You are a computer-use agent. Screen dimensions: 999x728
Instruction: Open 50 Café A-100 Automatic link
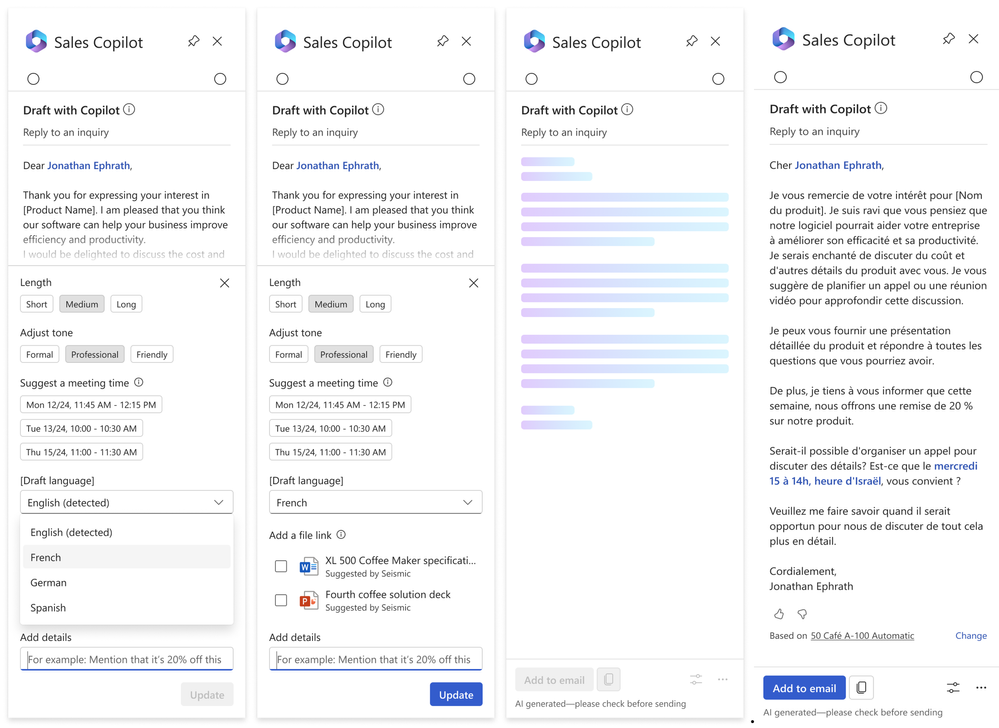(862, 636)
